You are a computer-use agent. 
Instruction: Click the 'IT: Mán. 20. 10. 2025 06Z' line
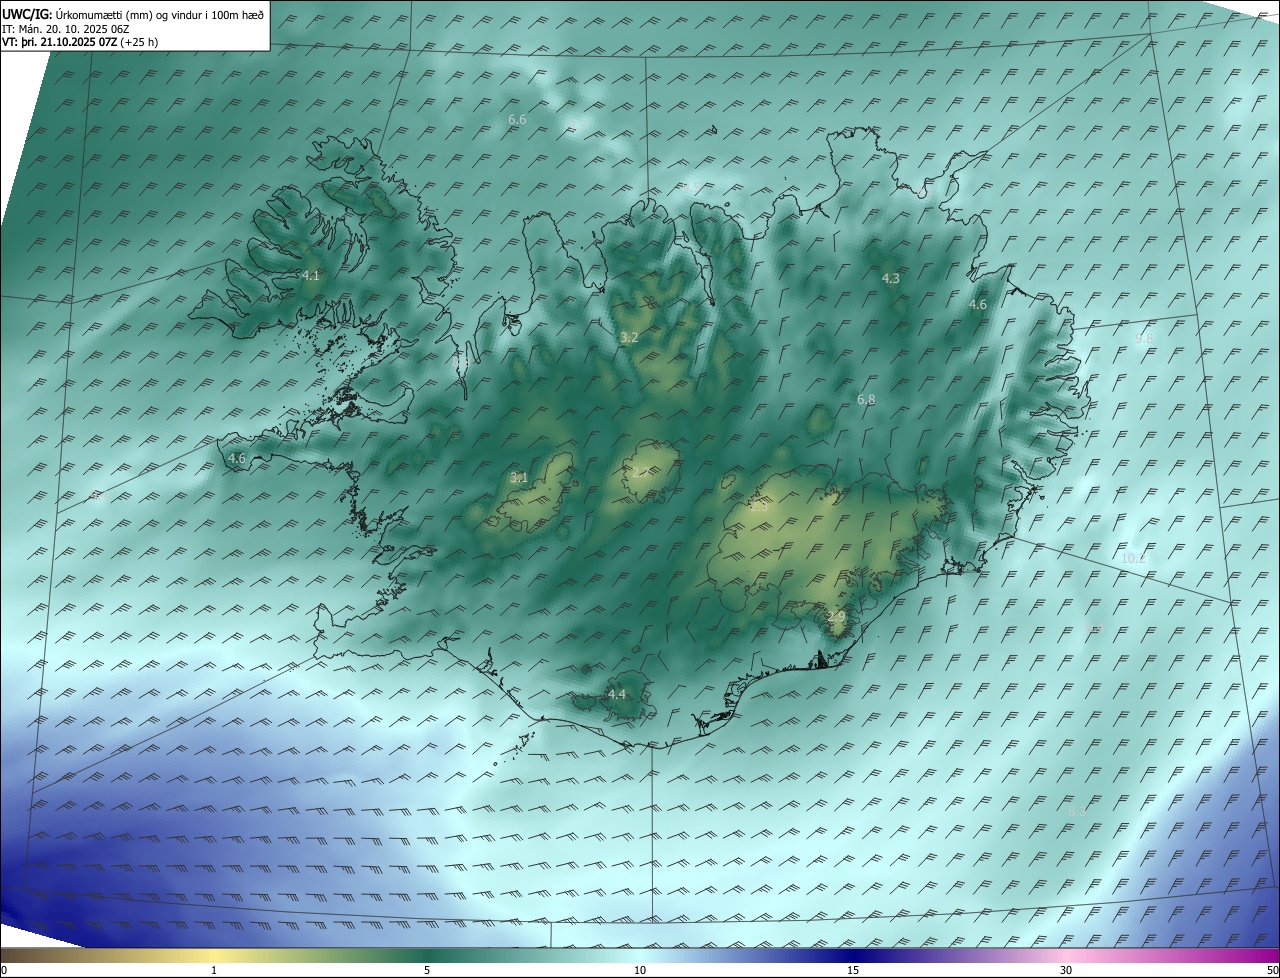(x=66, y=29)
